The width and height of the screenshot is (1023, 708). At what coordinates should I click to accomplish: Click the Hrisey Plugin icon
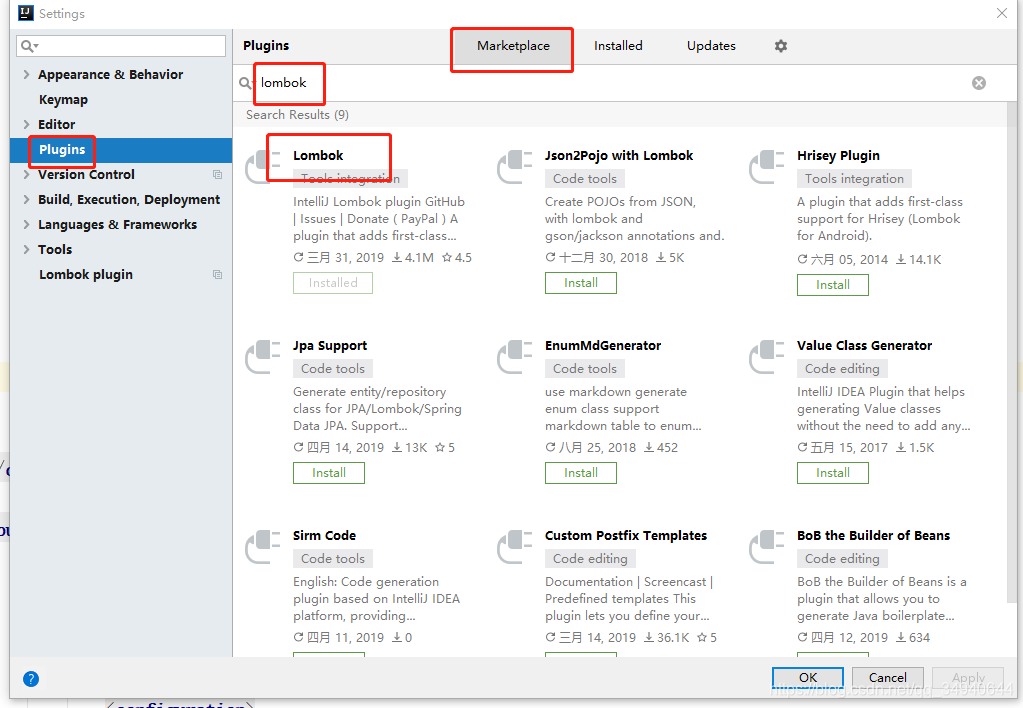pyautogui.click(x=766, y=166)
